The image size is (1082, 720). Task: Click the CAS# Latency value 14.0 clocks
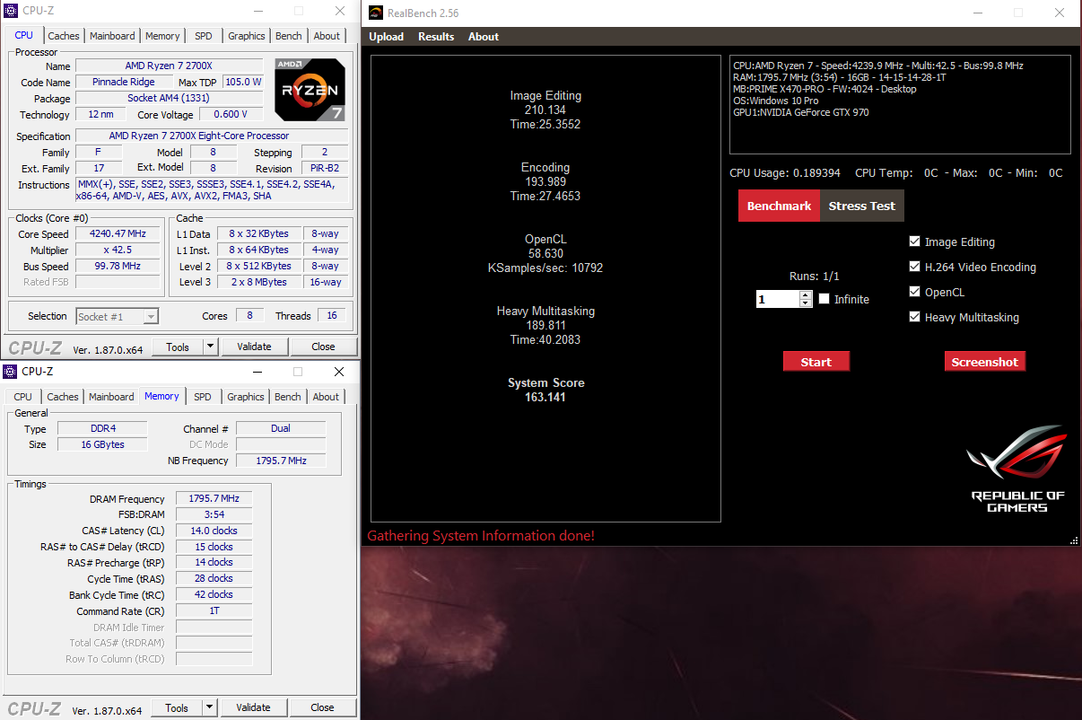214,531
